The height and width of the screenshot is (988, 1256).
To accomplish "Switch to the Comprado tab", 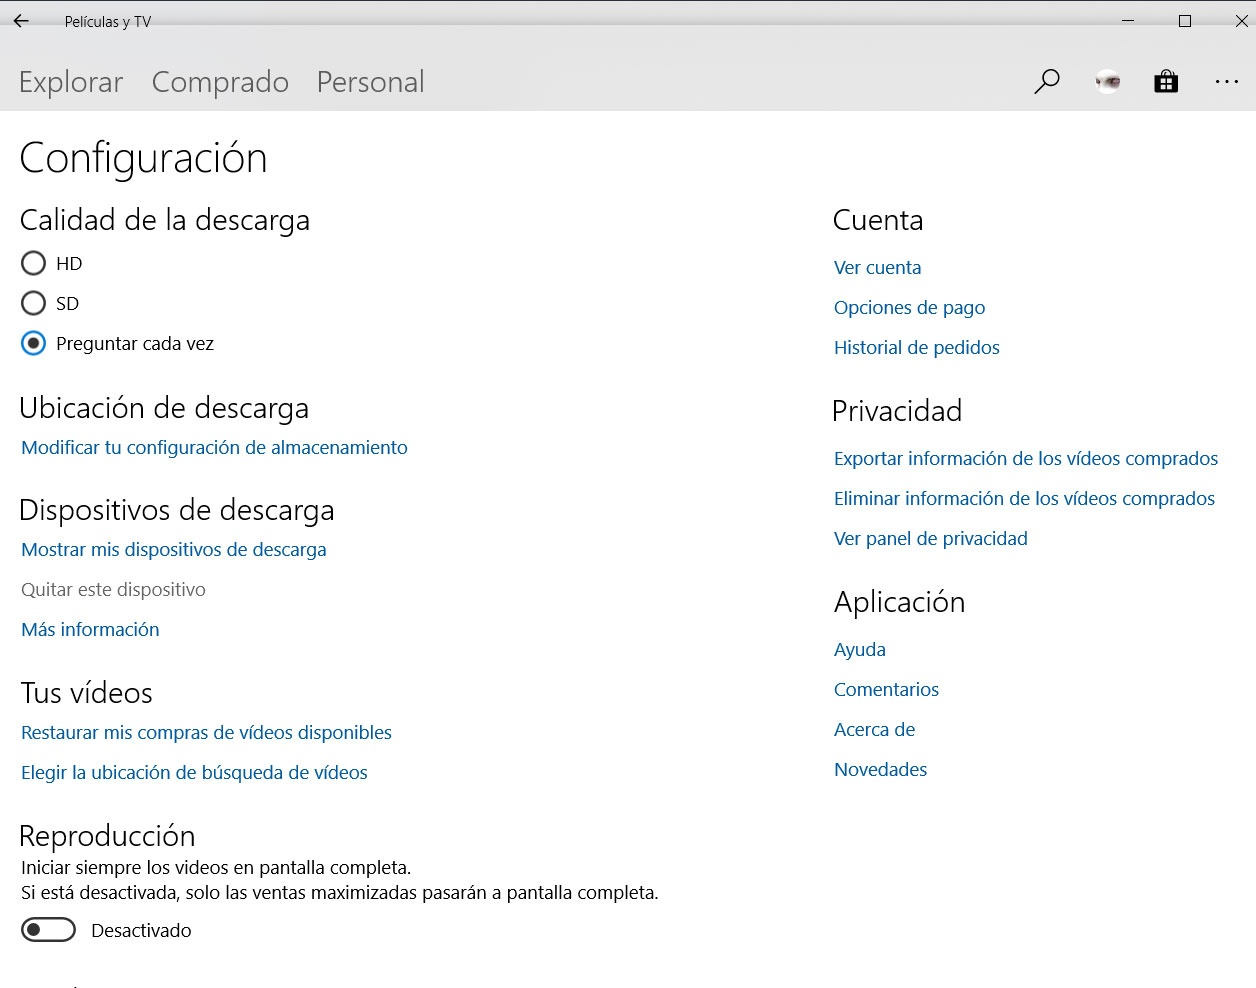I will point(220,82).
